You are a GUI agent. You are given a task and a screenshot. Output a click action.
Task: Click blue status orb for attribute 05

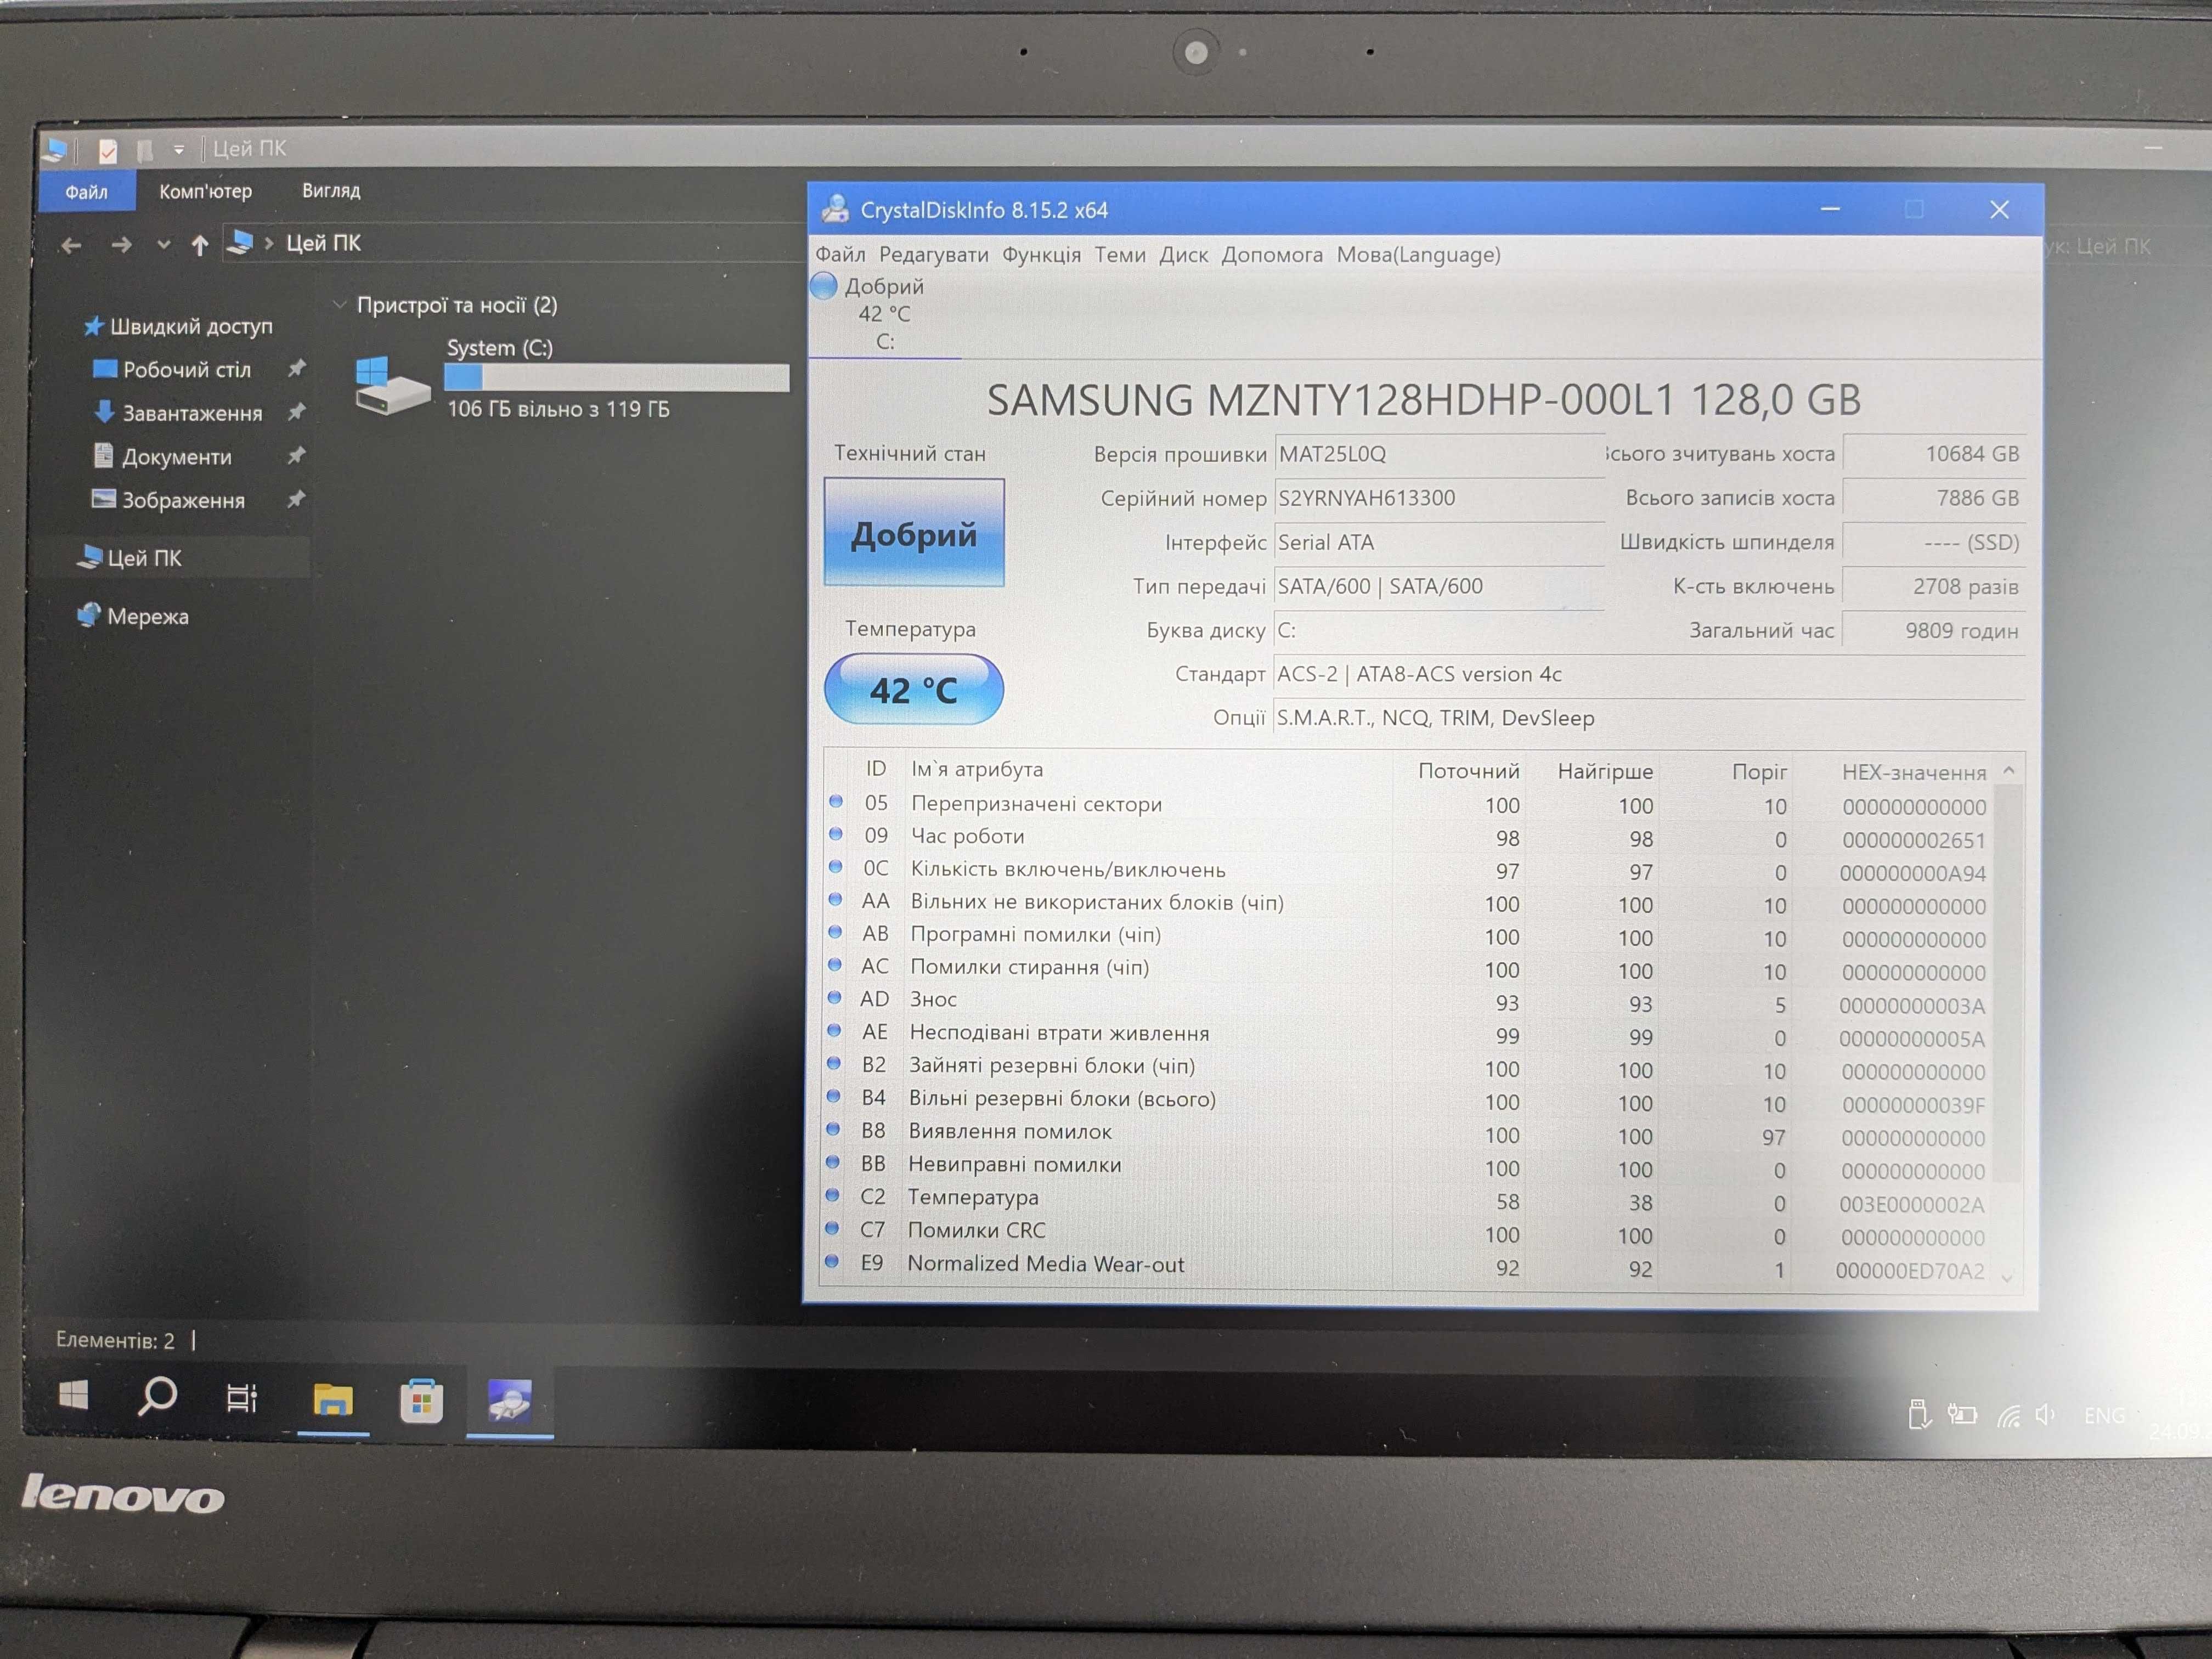(x=835, y=802)
